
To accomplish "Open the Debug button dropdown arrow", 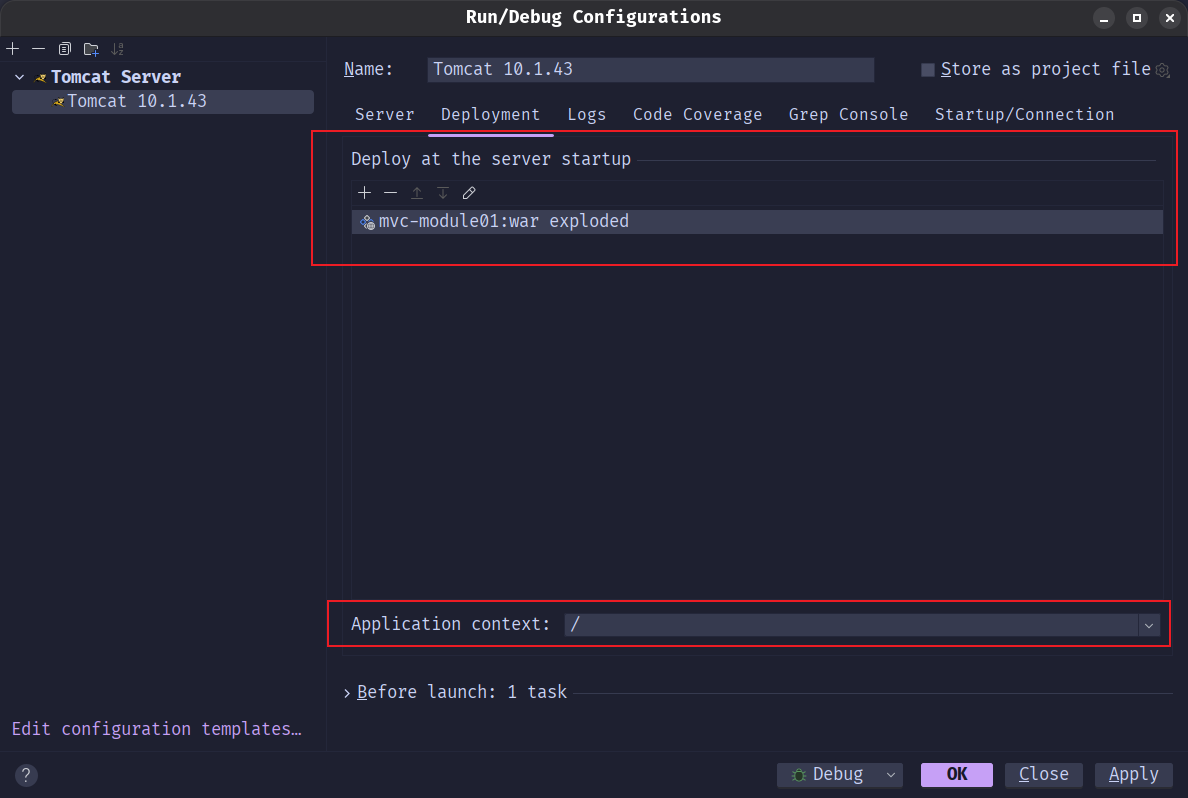I will [890, 775].
